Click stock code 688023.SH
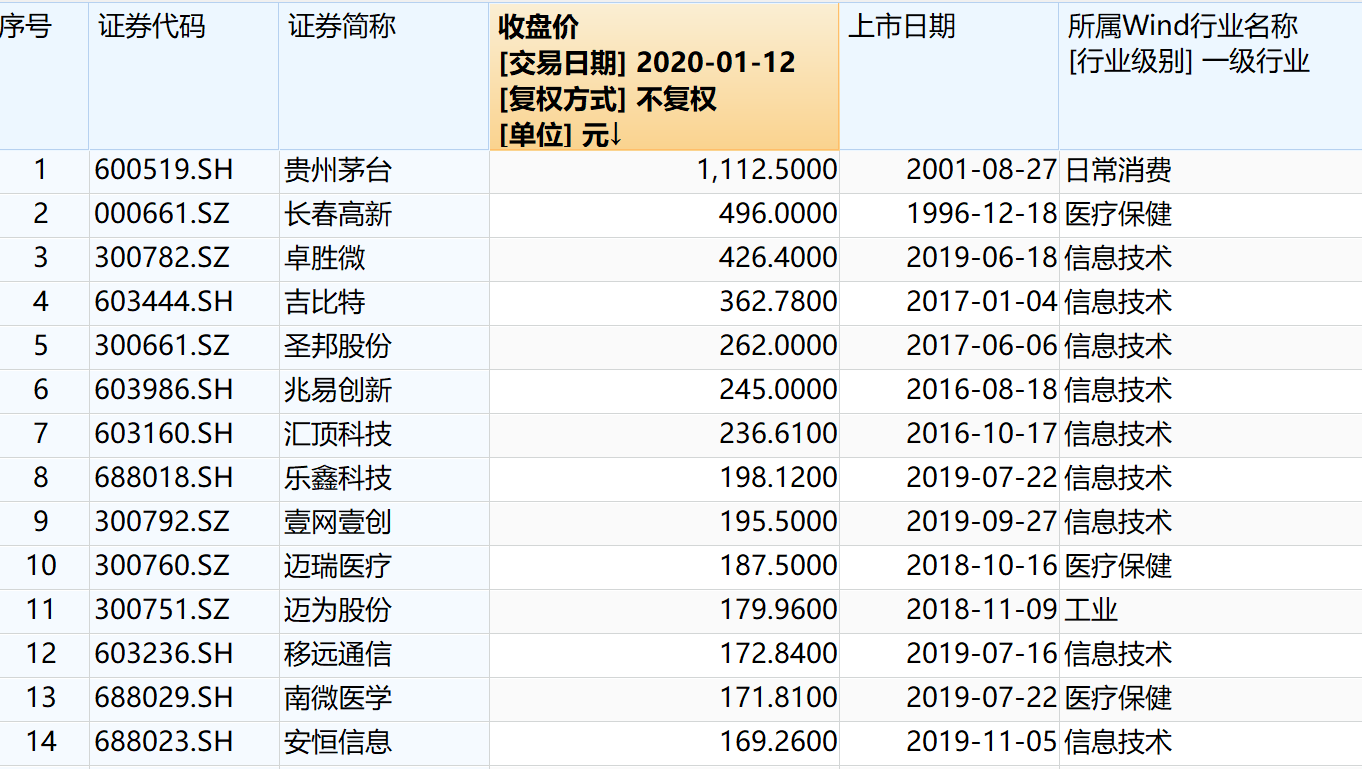Screen dimensions: 1362x769 click(x=164, y=742)
